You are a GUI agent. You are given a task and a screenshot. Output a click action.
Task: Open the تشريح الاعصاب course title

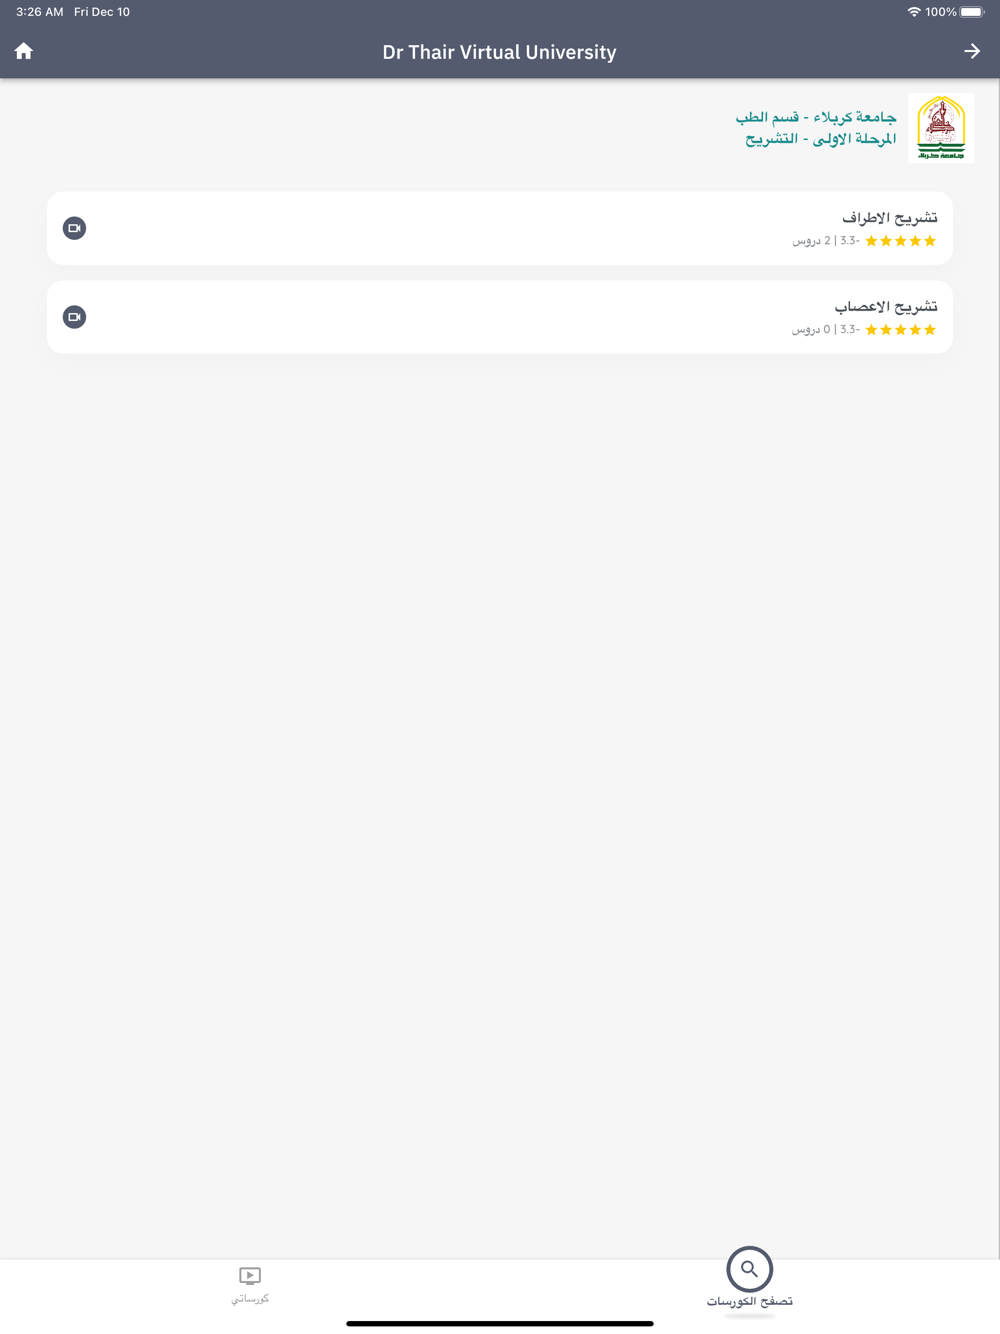pos(886,307)
